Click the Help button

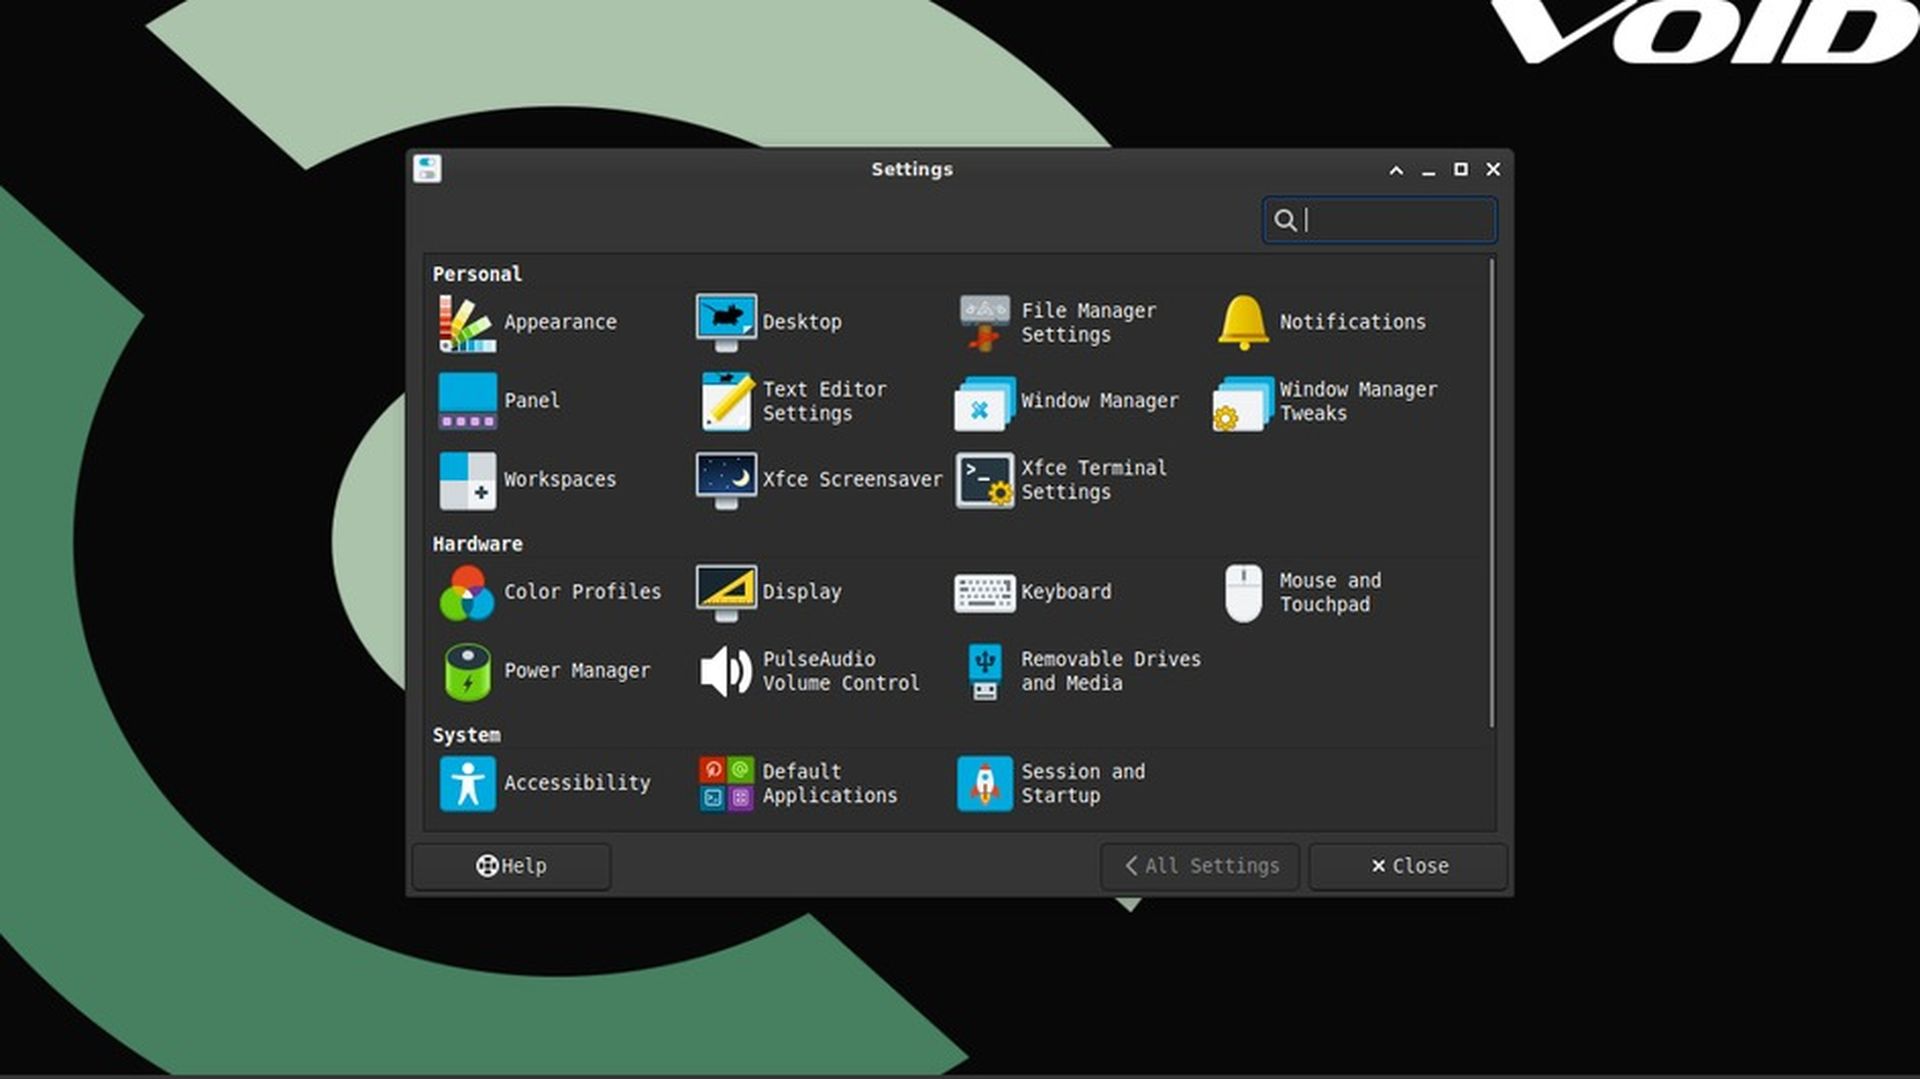pos(511,866)
